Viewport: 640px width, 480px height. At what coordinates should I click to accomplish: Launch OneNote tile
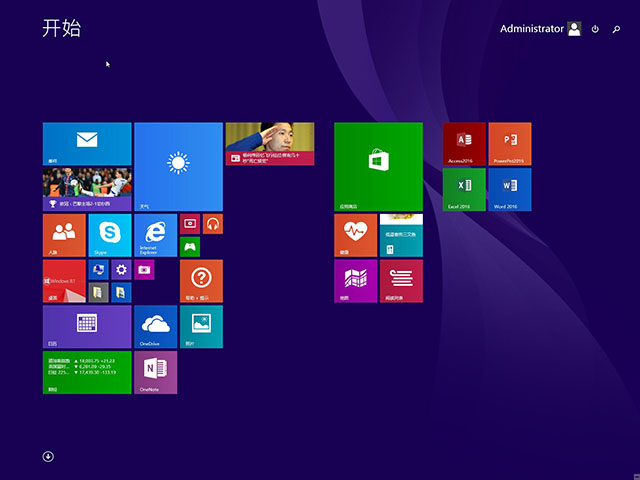[x=155, y=371]
